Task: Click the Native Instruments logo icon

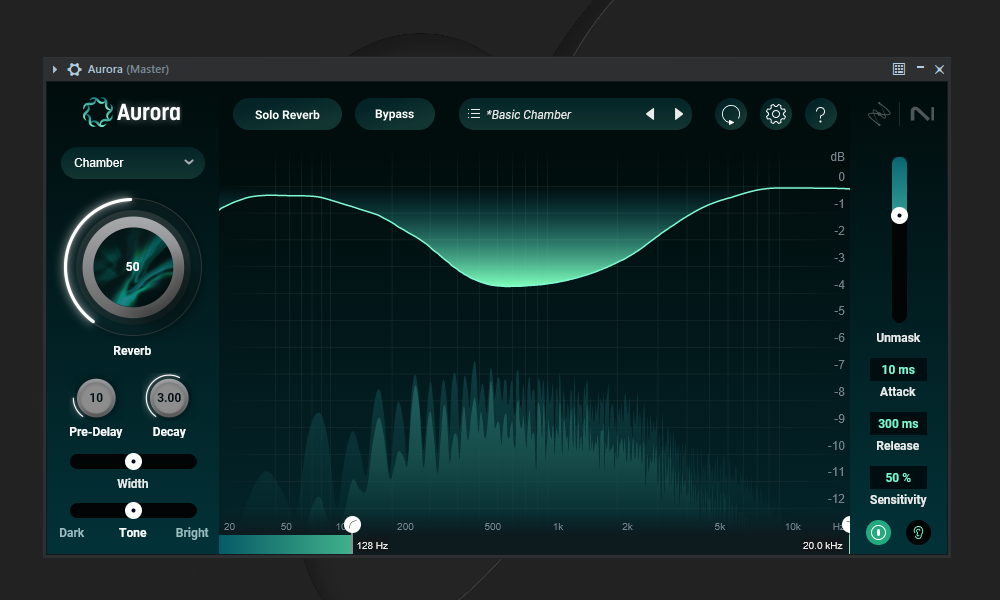Action: pyautogui.click(x=921, y=115)
